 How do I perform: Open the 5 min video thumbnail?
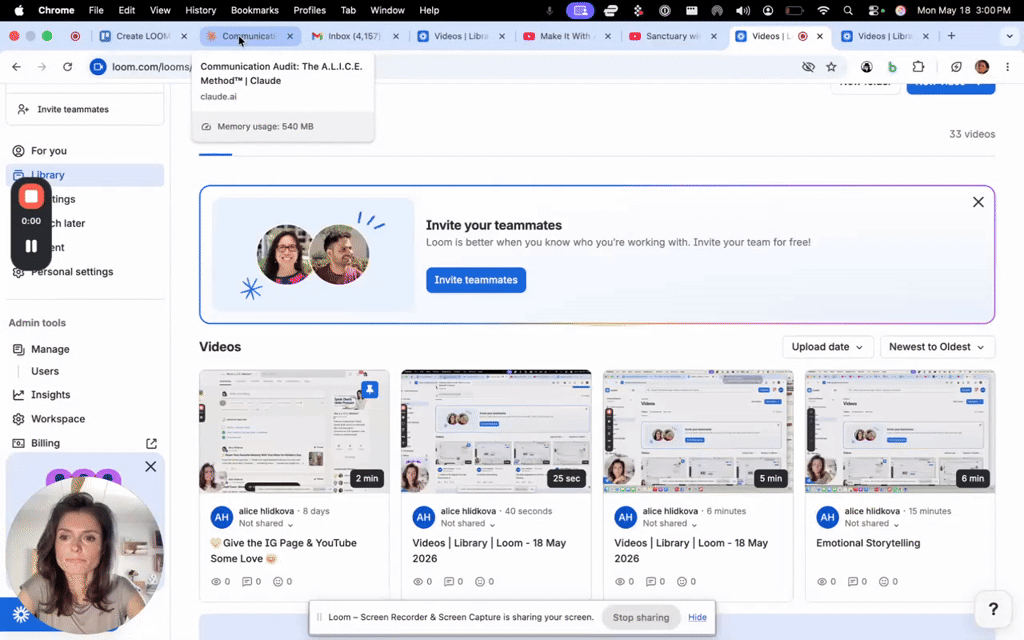(x=698, y=432)
